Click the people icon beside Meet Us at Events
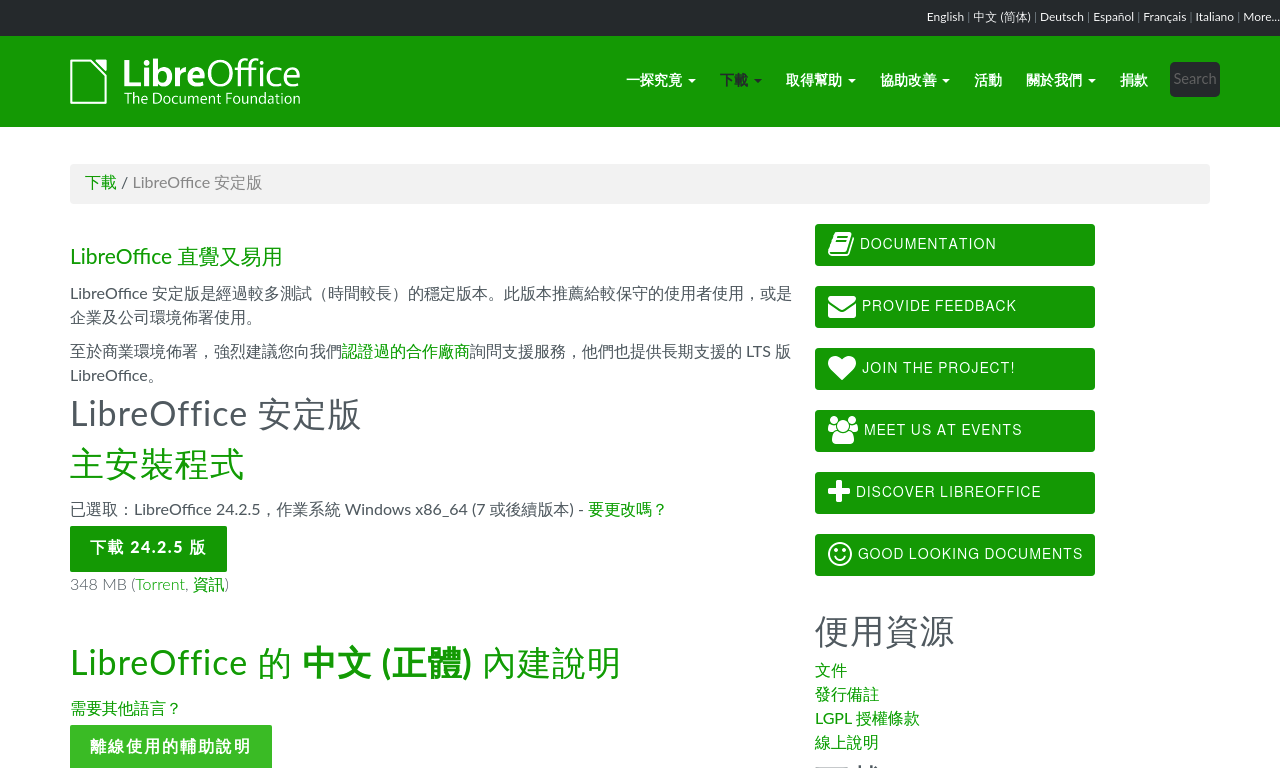This screenshot has height=768, width=1280. tap(843, 430)
